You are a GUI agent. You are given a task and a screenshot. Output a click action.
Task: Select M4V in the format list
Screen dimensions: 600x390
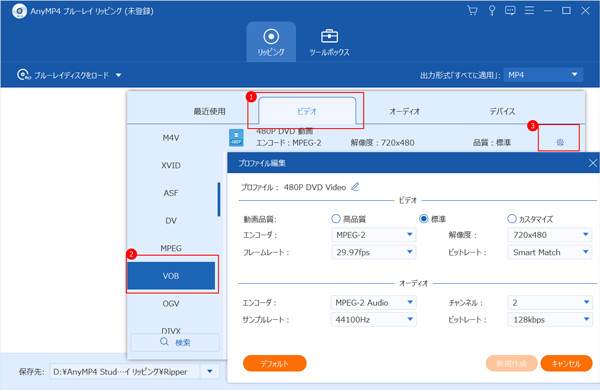pos(171,138)
